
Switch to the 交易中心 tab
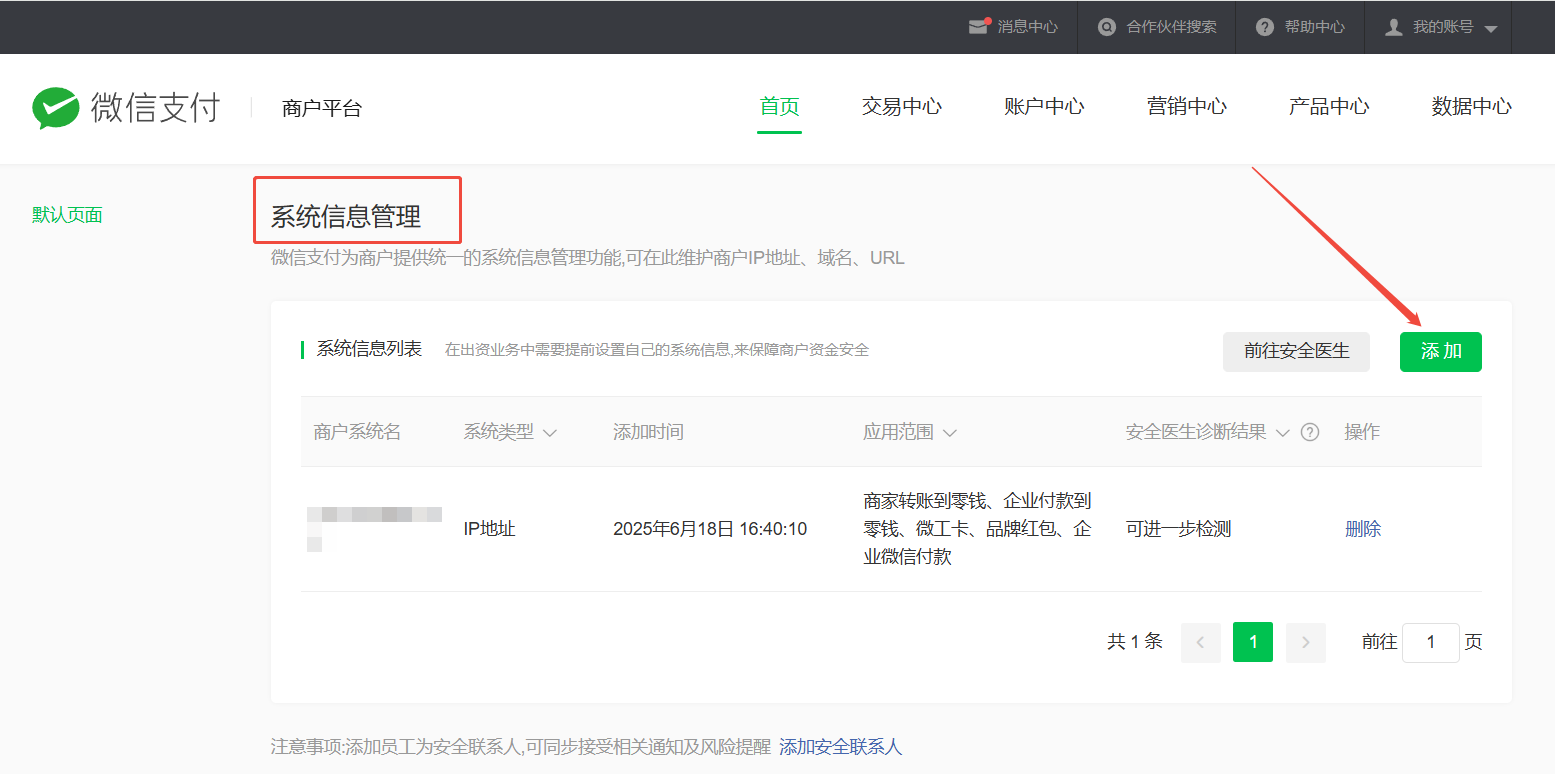pos(902,106)
